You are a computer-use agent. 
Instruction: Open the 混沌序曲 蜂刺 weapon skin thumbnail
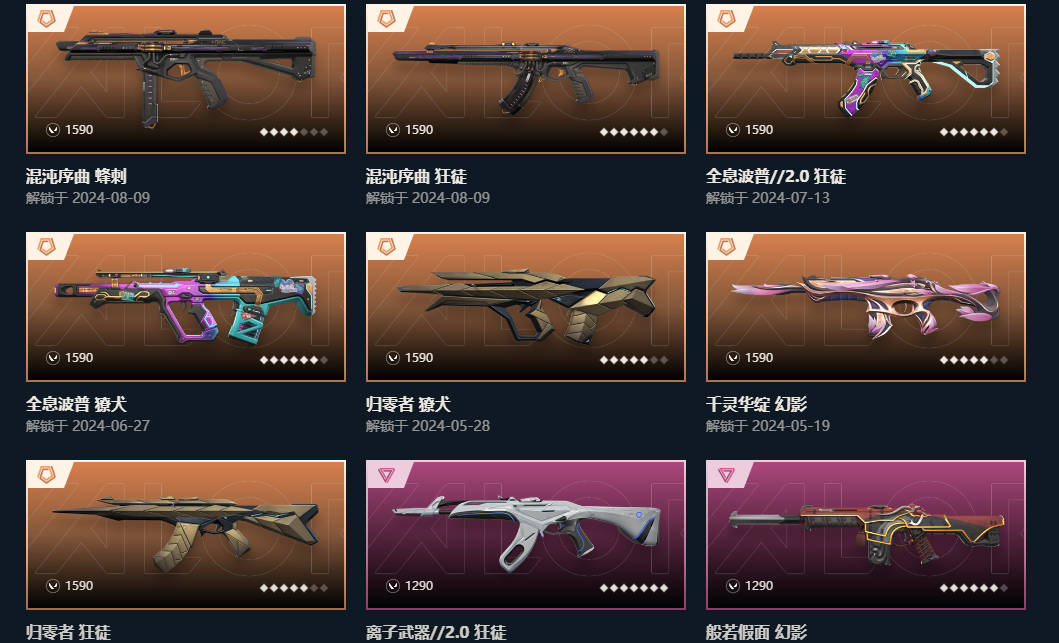186,79
